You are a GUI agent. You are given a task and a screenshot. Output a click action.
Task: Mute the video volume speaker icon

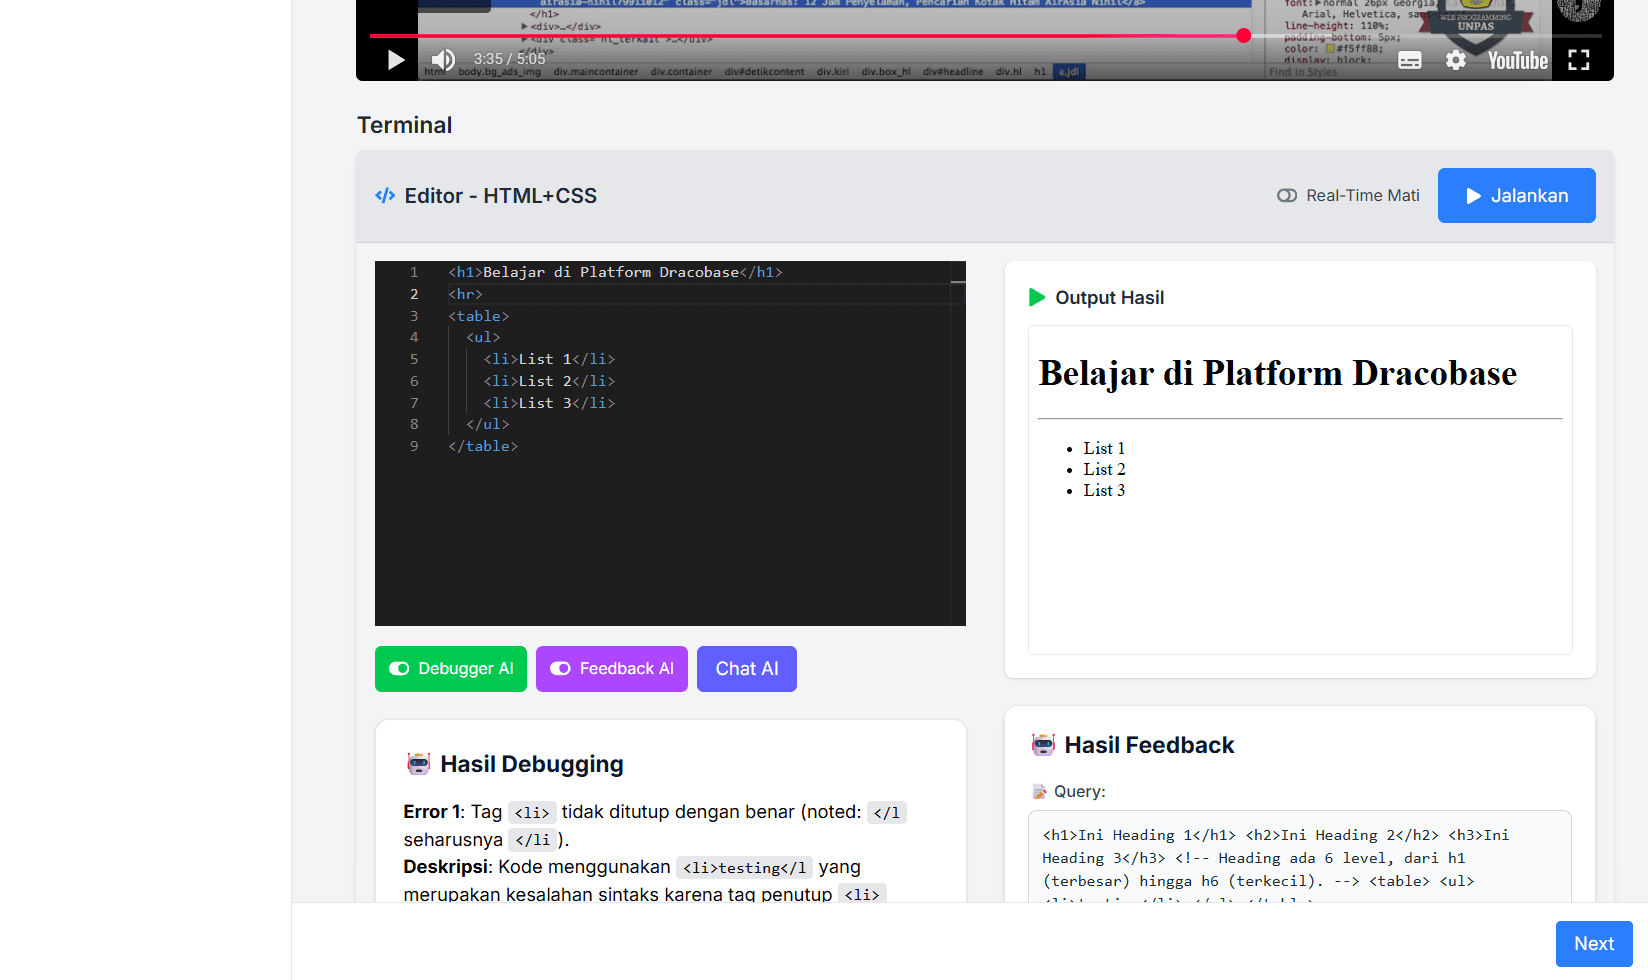click(443, 60)
